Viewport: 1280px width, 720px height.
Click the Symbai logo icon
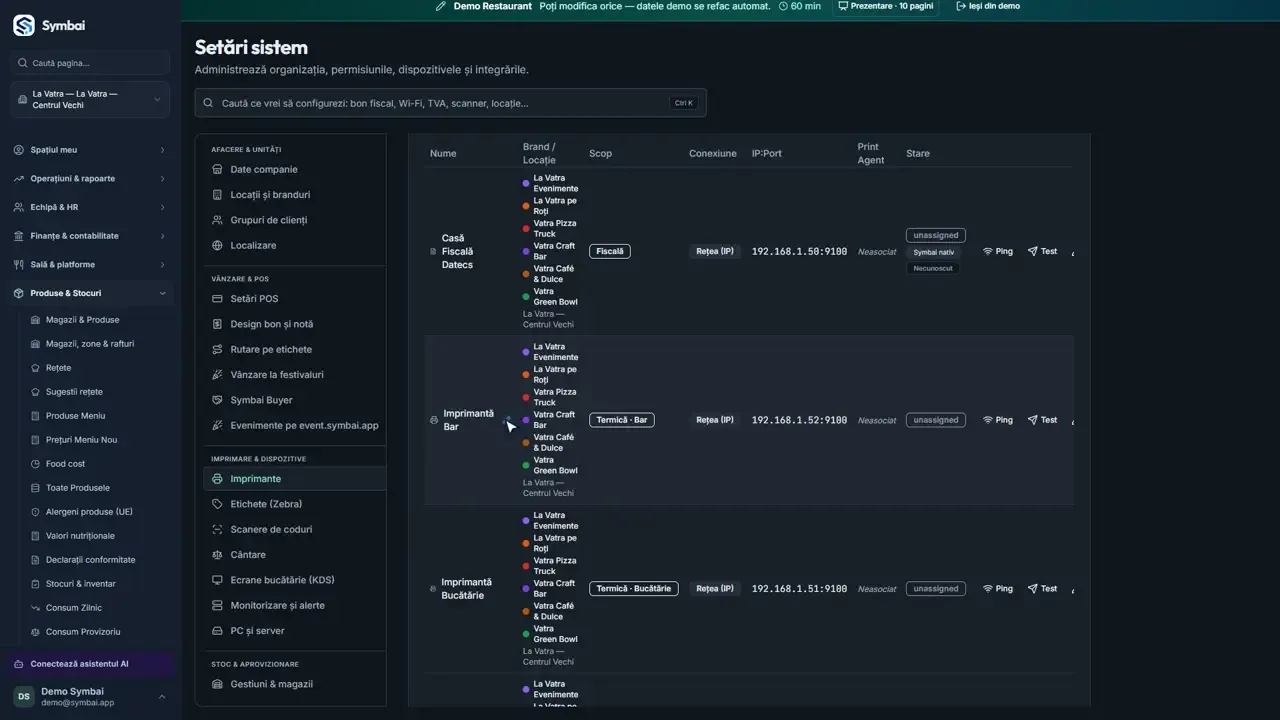click(23, 26)
